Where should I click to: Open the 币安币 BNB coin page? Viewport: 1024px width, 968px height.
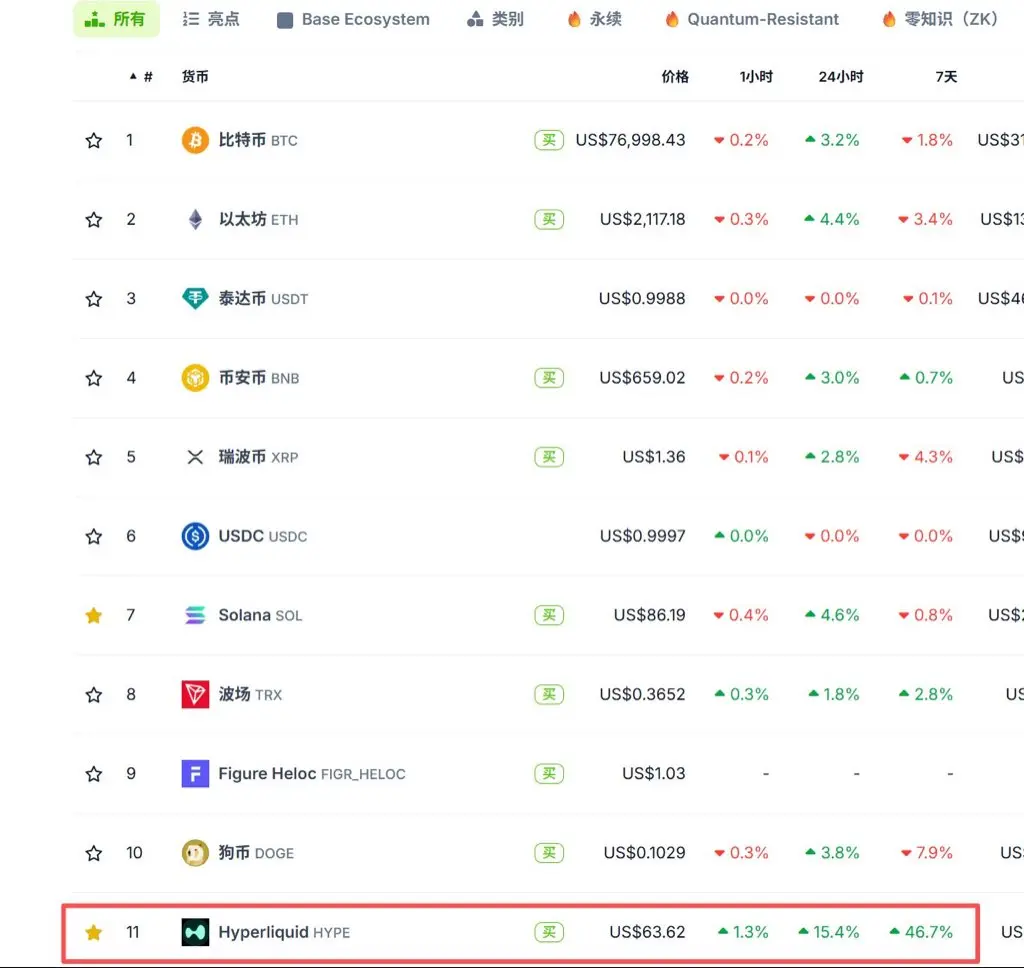point(259,378)
